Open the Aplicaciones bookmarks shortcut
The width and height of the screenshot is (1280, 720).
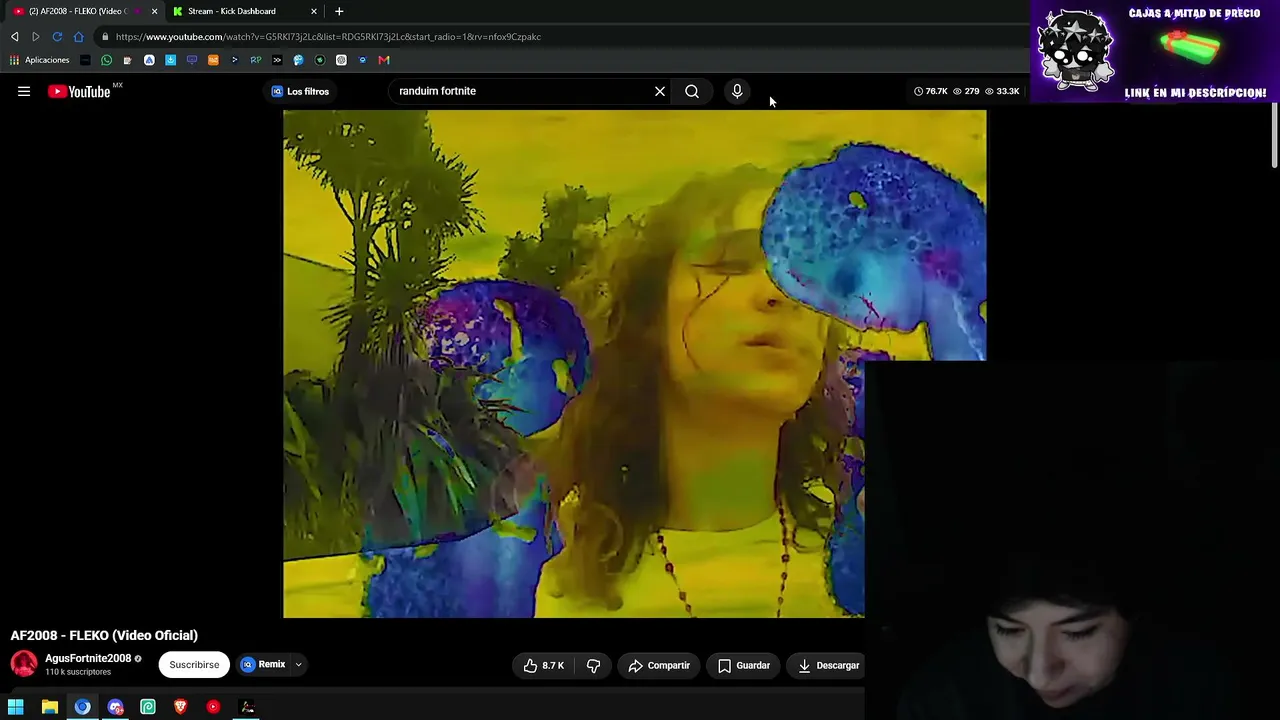tap(40, 60)
